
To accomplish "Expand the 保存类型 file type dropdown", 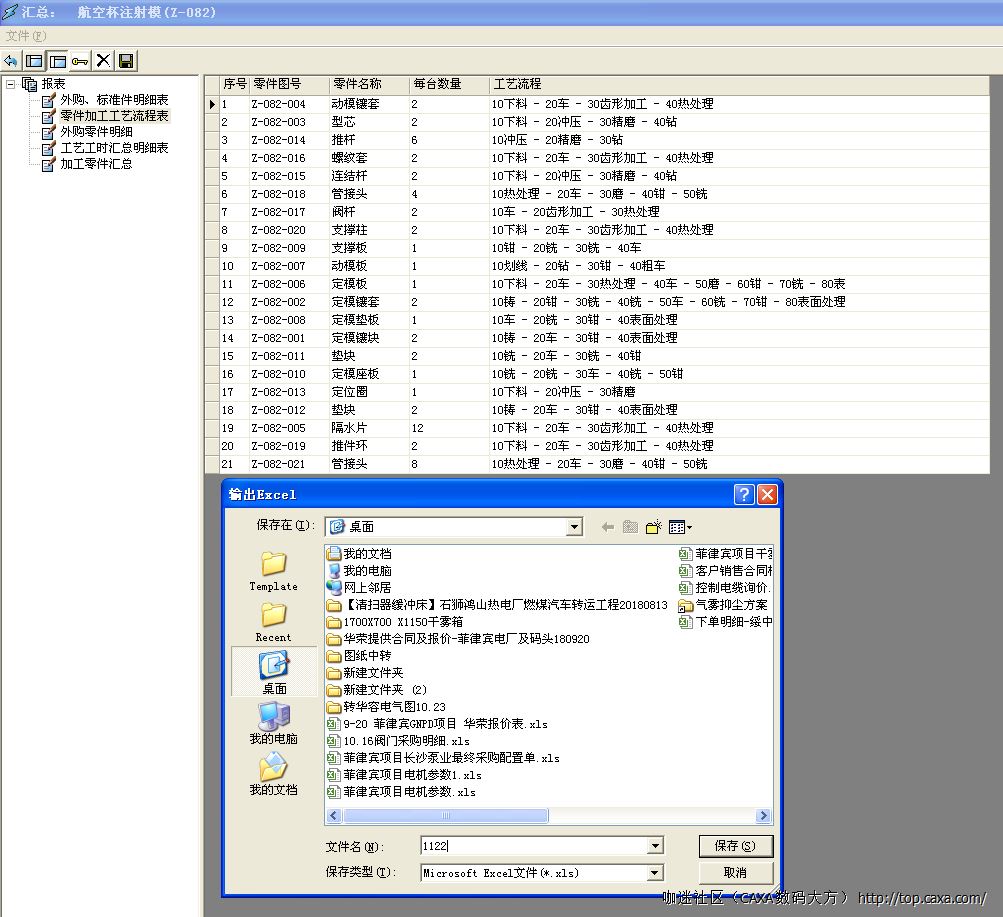I will (x=656, y=873).
